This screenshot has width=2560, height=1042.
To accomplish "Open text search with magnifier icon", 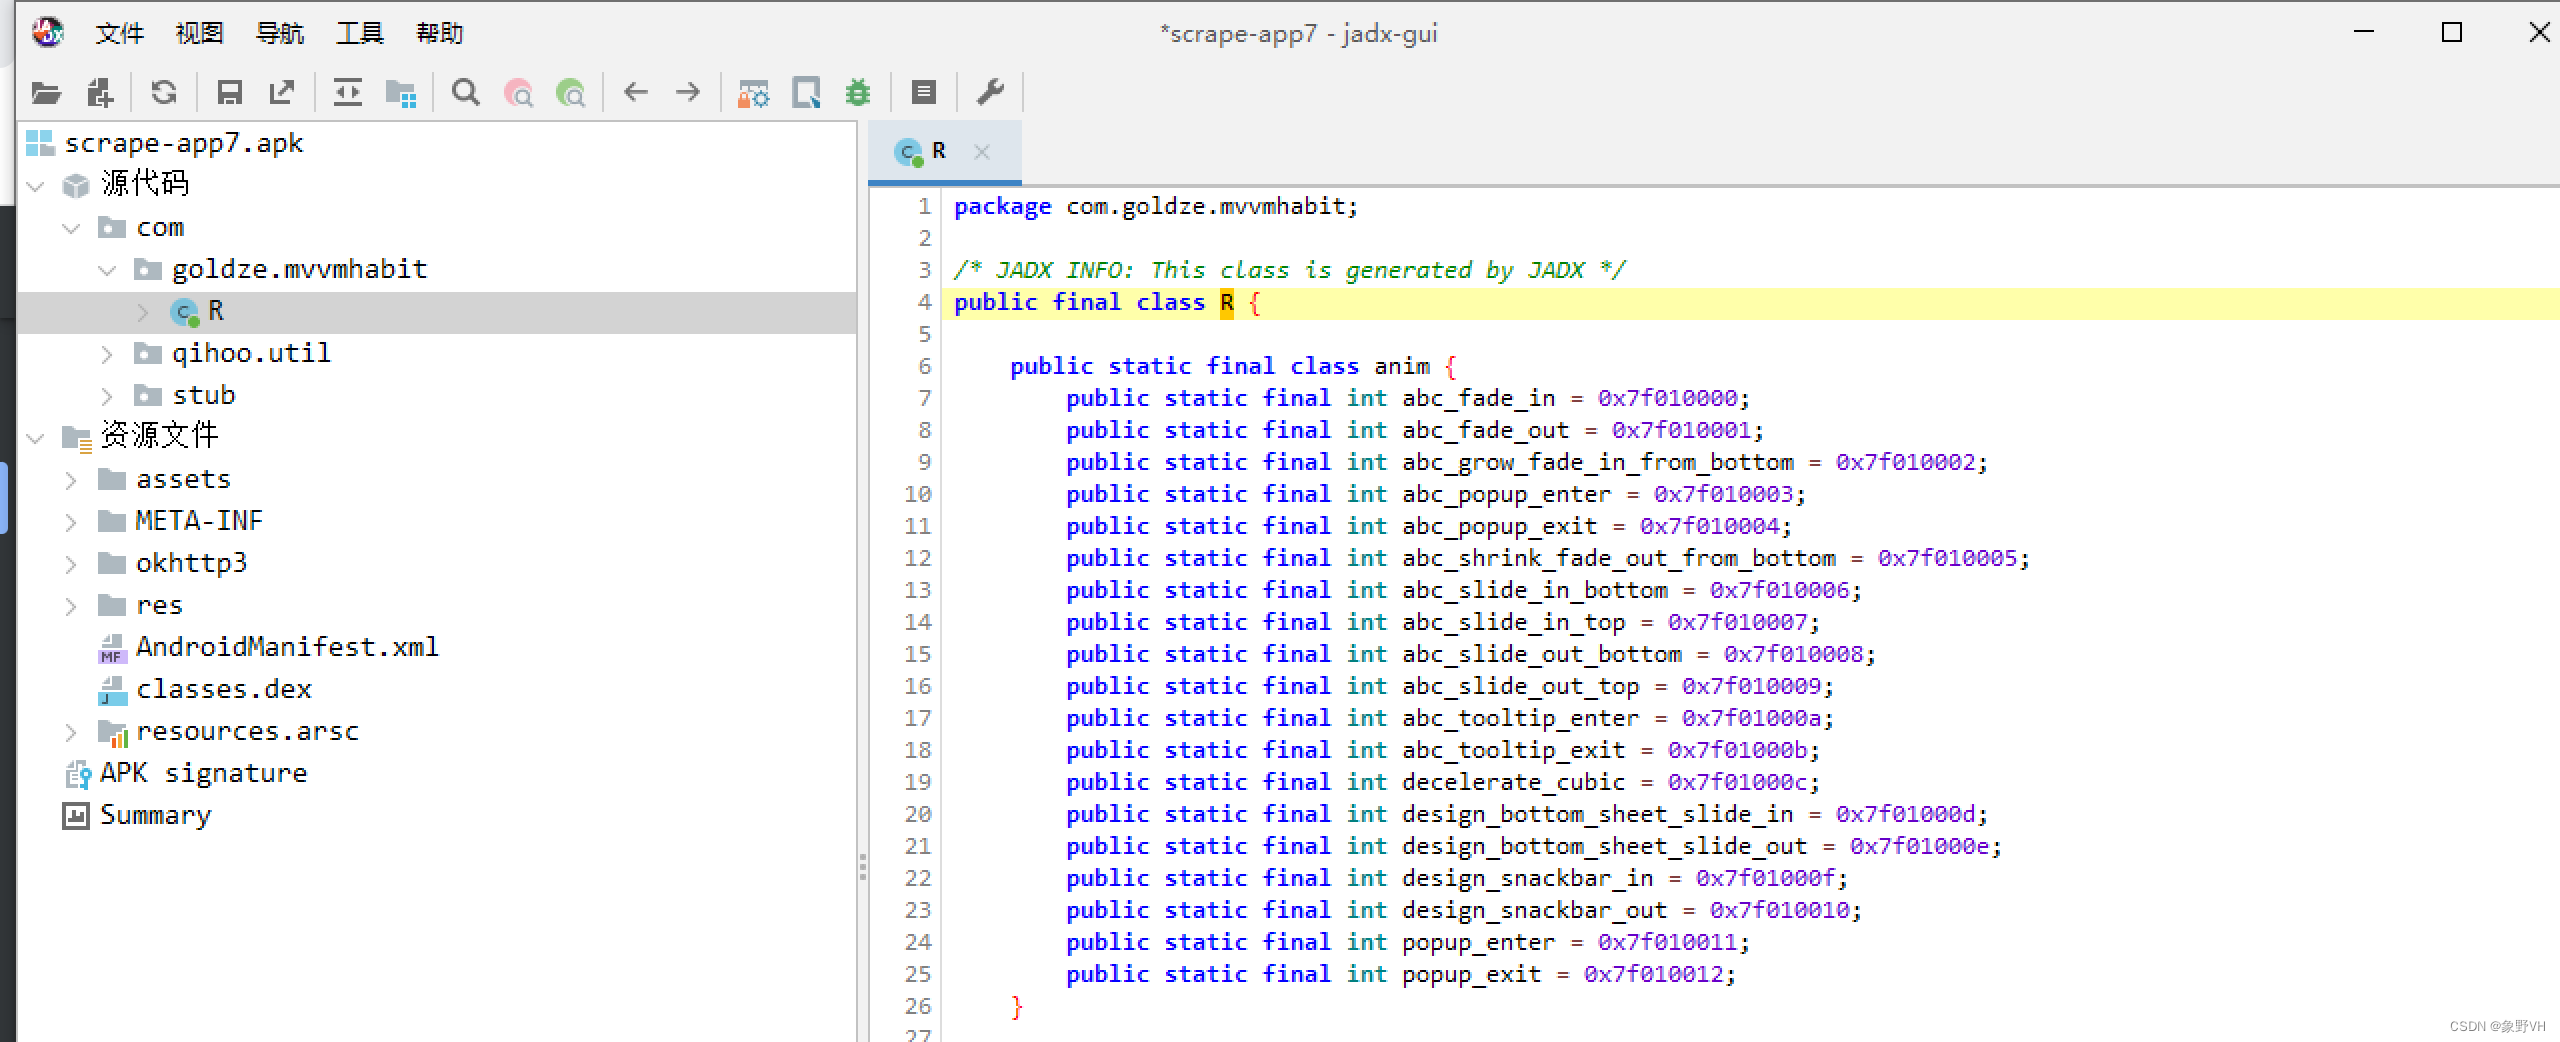I will [x=466, y=93].
